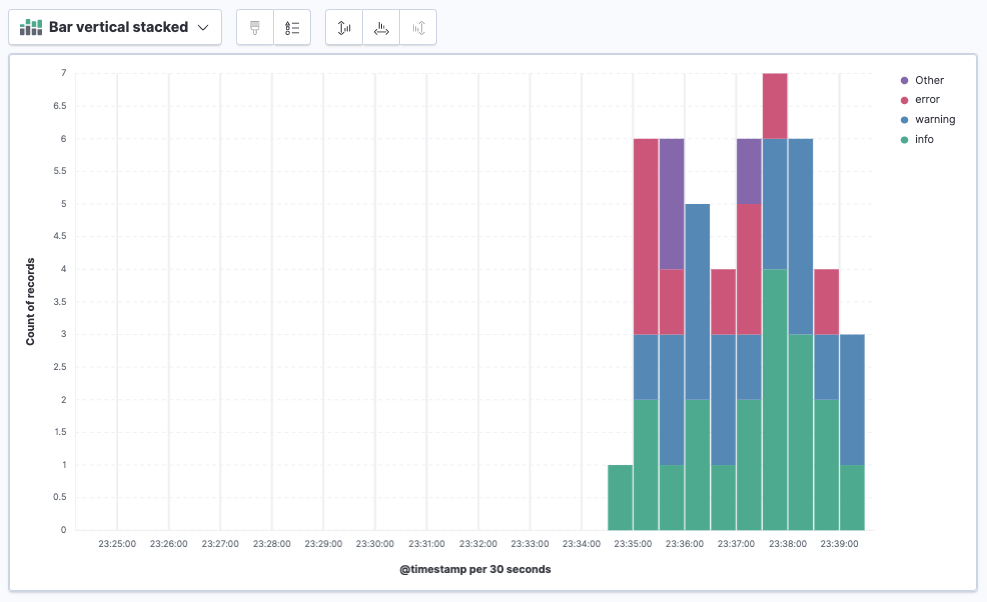Screen dimensions: 987x602
Task: Toggle the error series in the legend
Action: pyautogui.click(x=926, y=99)
